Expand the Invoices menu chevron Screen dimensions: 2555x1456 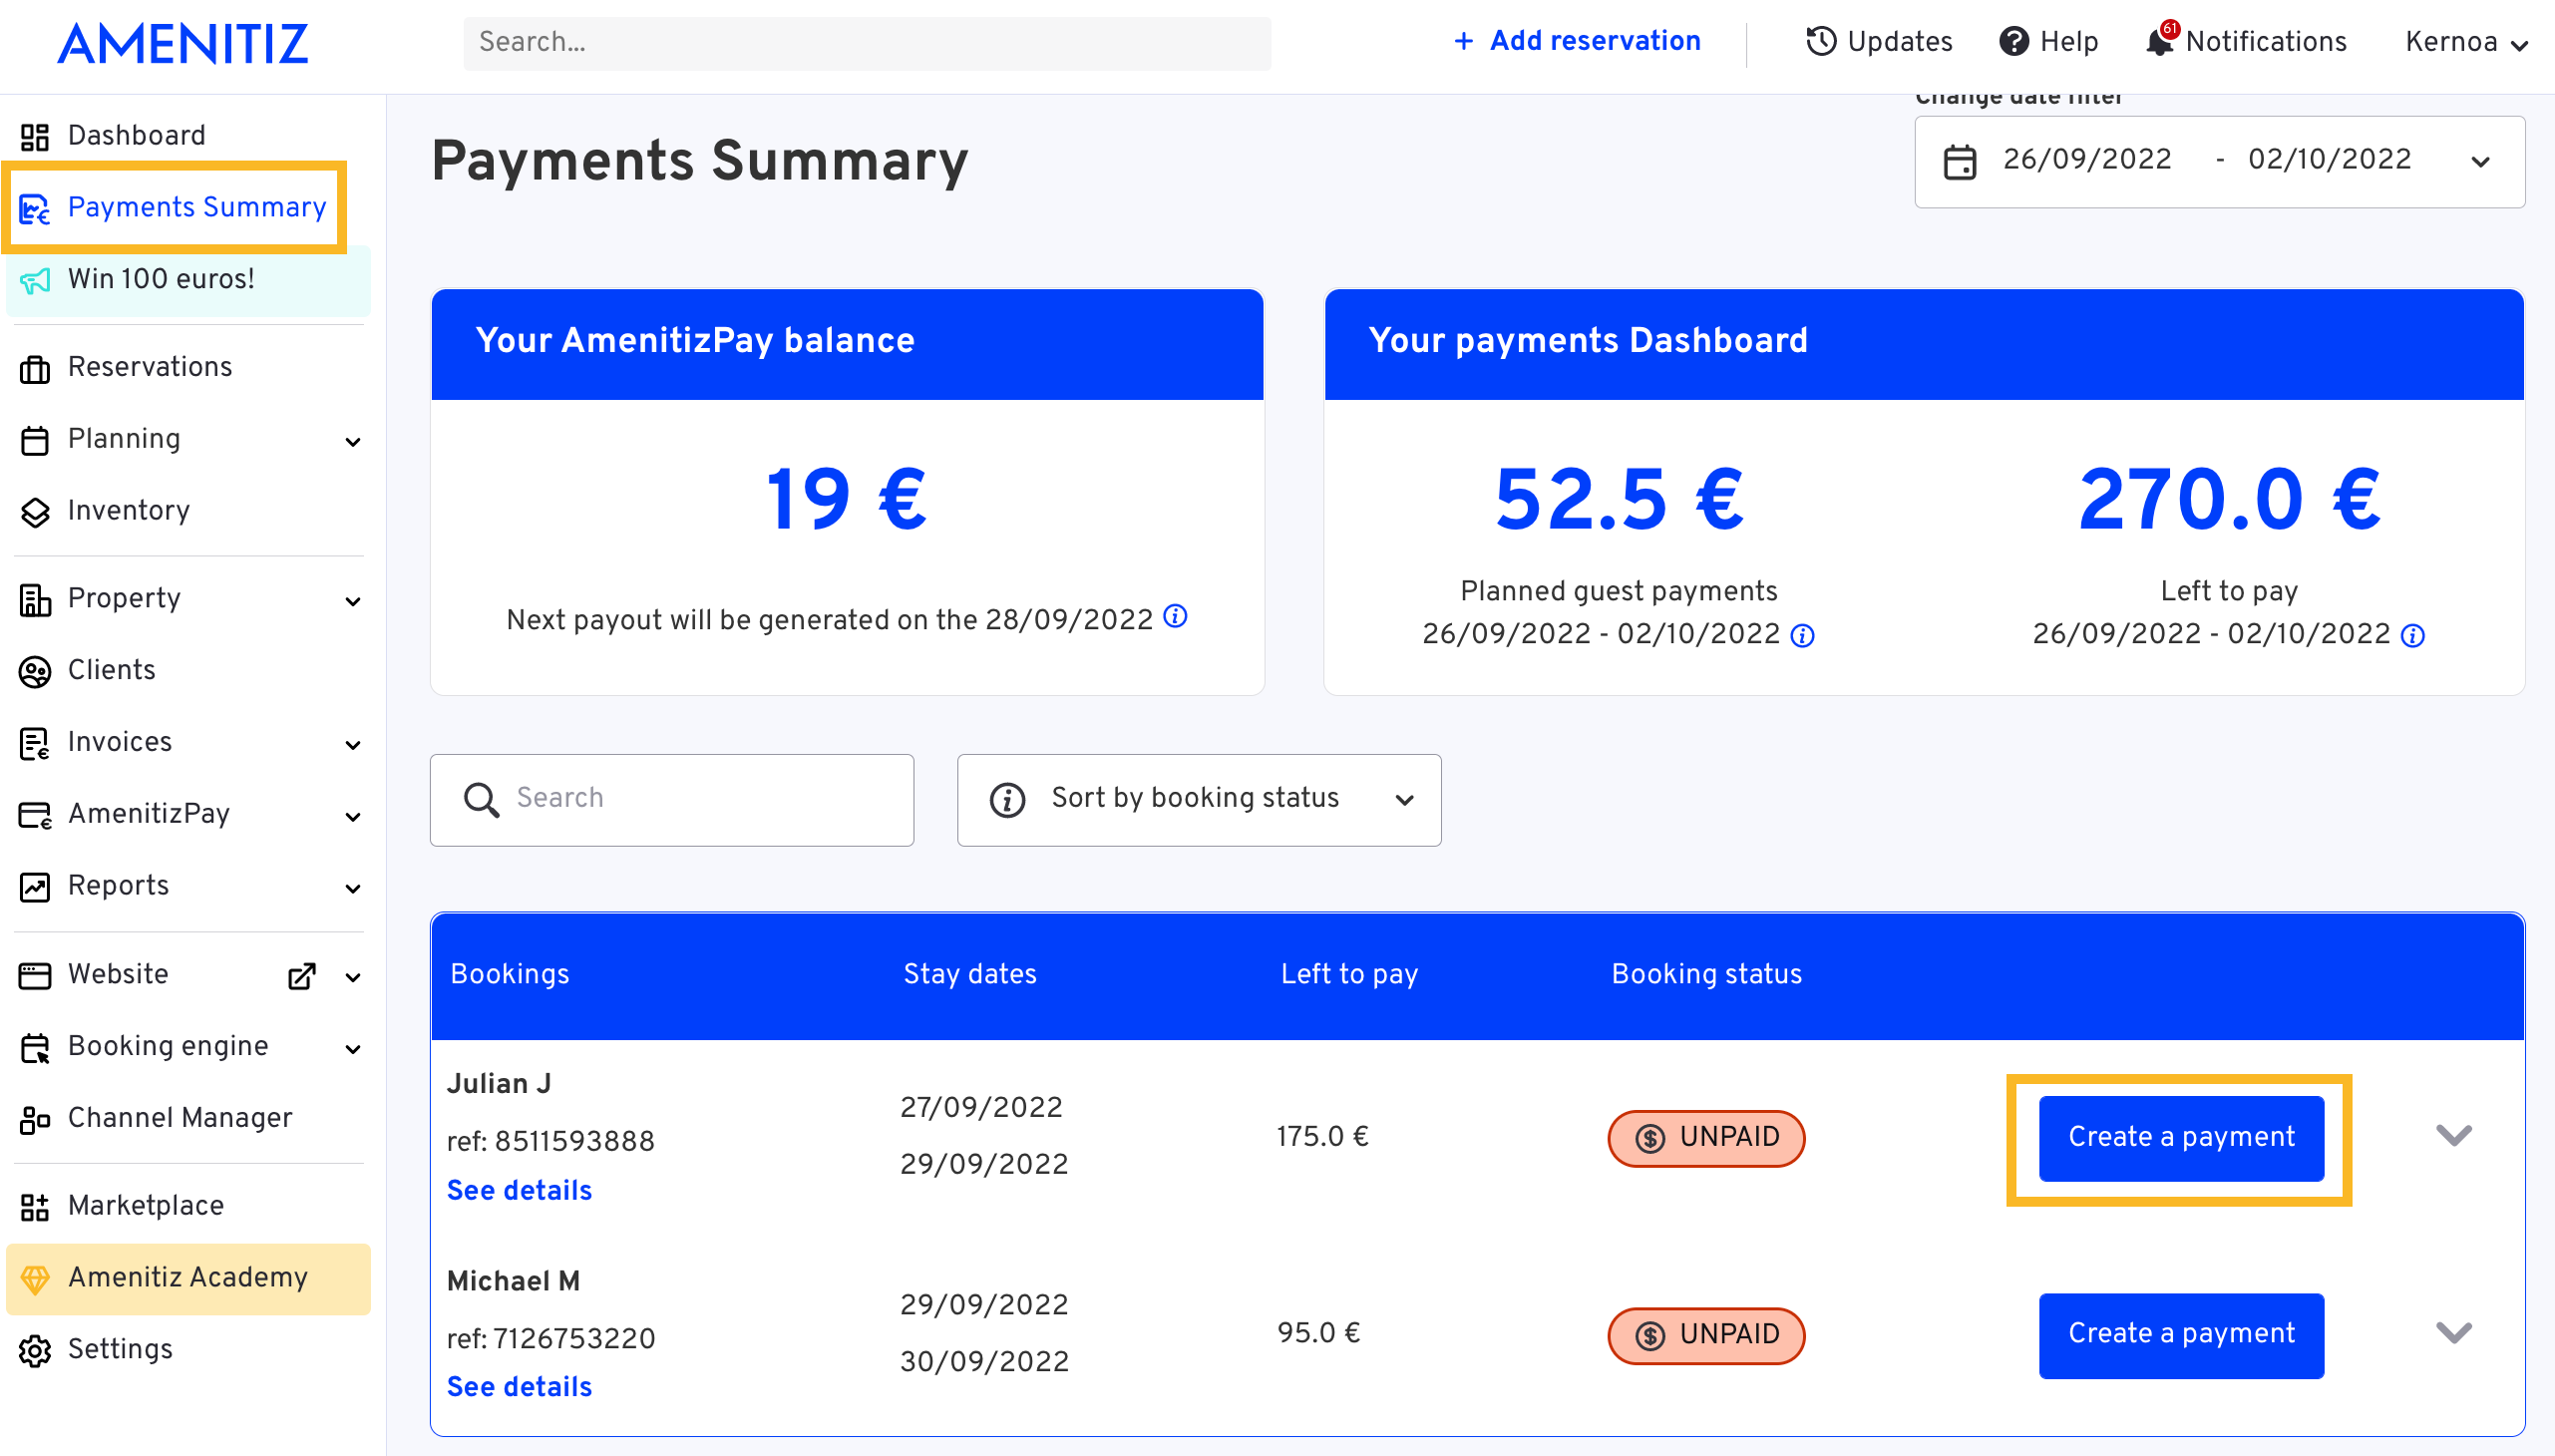pos(353,746)
